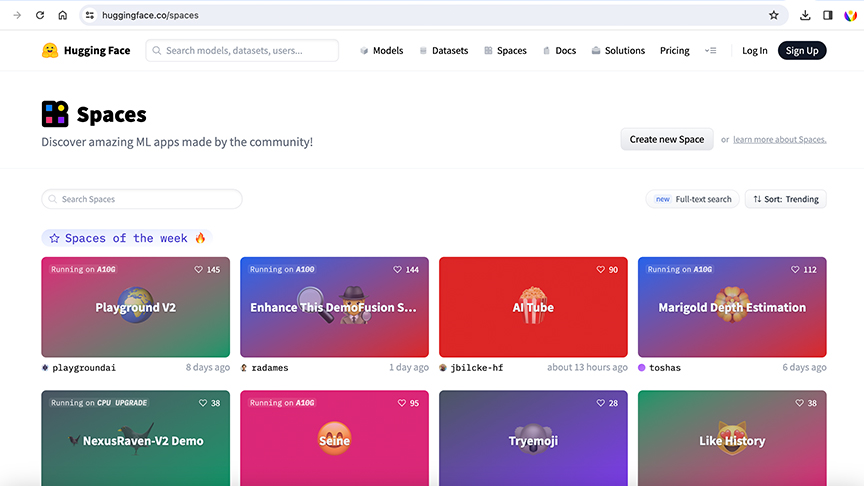The image size is (864, 486).
Task: Click the Spaces colored-blocks logo
Action: coord(55,114)
